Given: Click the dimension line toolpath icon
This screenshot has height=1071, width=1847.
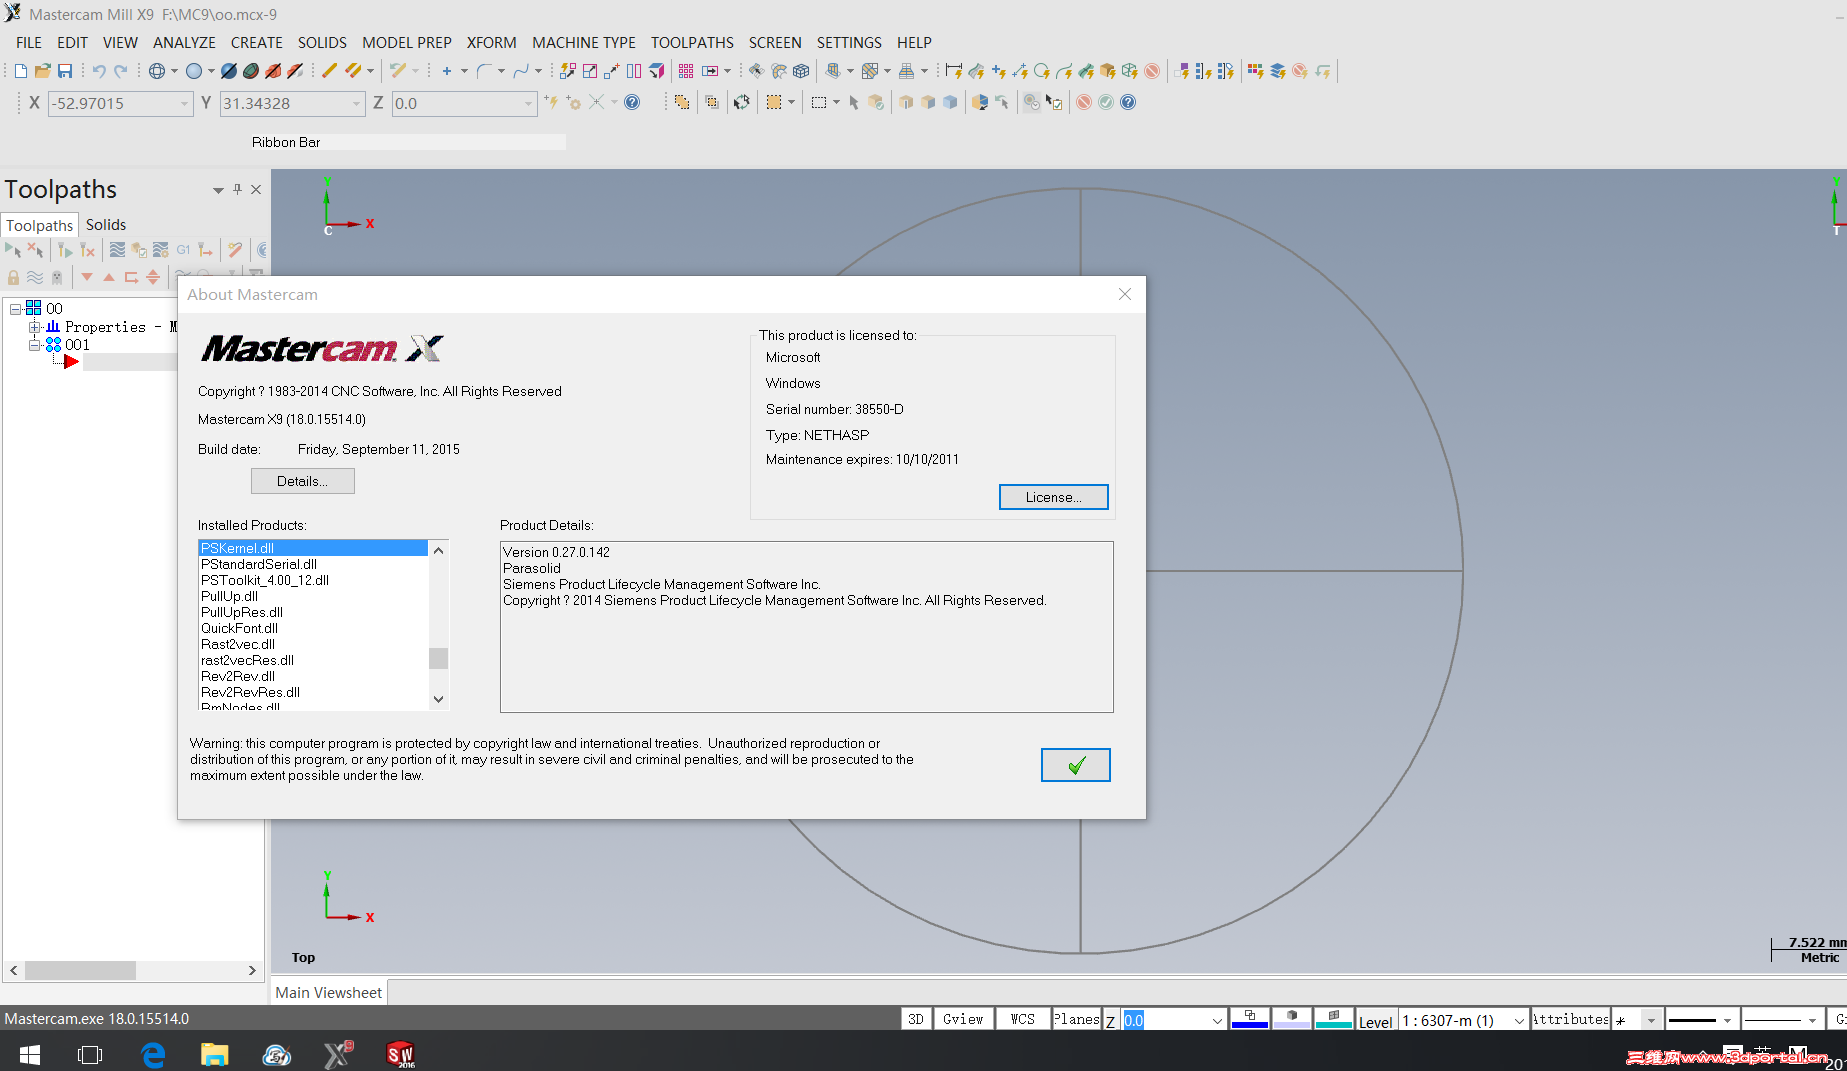Looking at the screenshot, I should pos(953,71).
